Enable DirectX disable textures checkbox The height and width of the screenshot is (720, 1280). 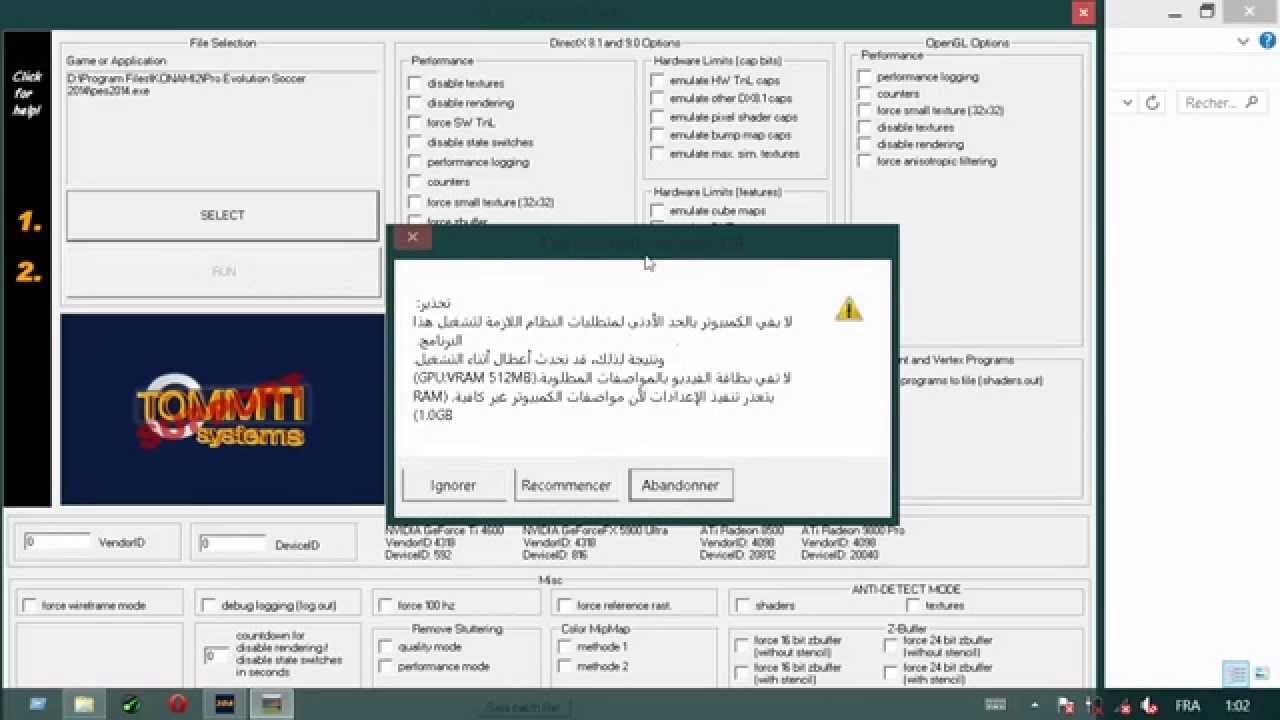coord(415,83)
